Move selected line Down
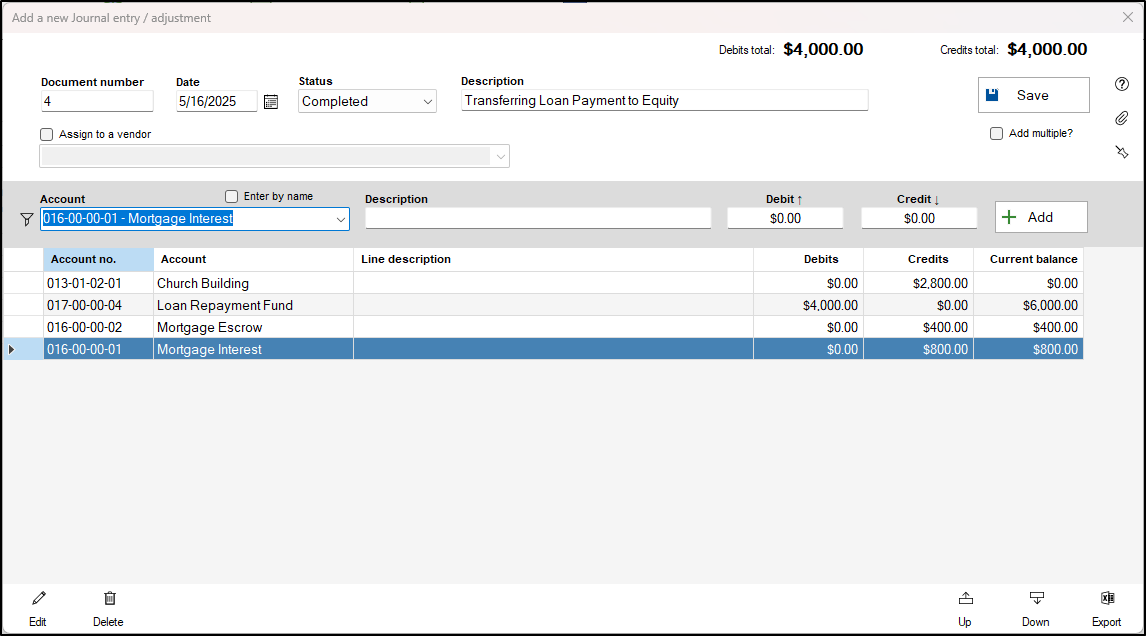Viewport: 1146px width, 636px height. [x=1035, y=606]
